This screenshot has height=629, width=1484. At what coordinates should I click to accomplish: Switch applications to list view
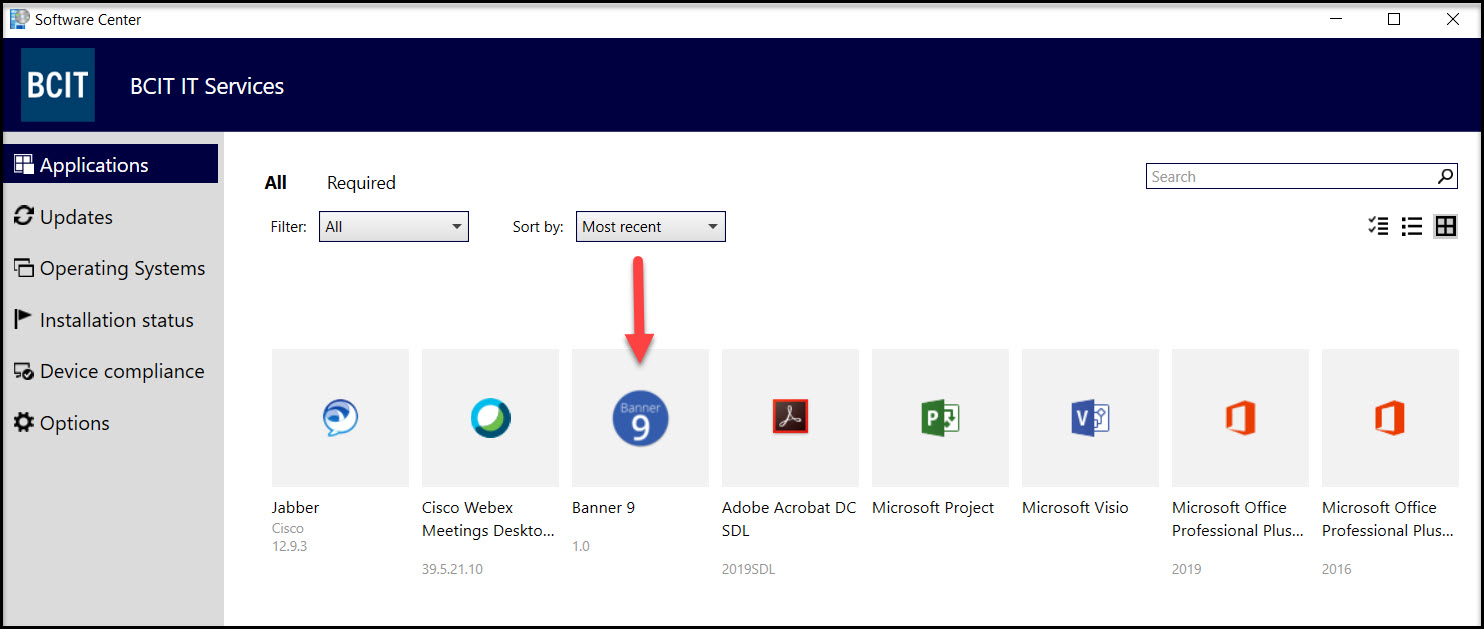(x=1412, y=226)
